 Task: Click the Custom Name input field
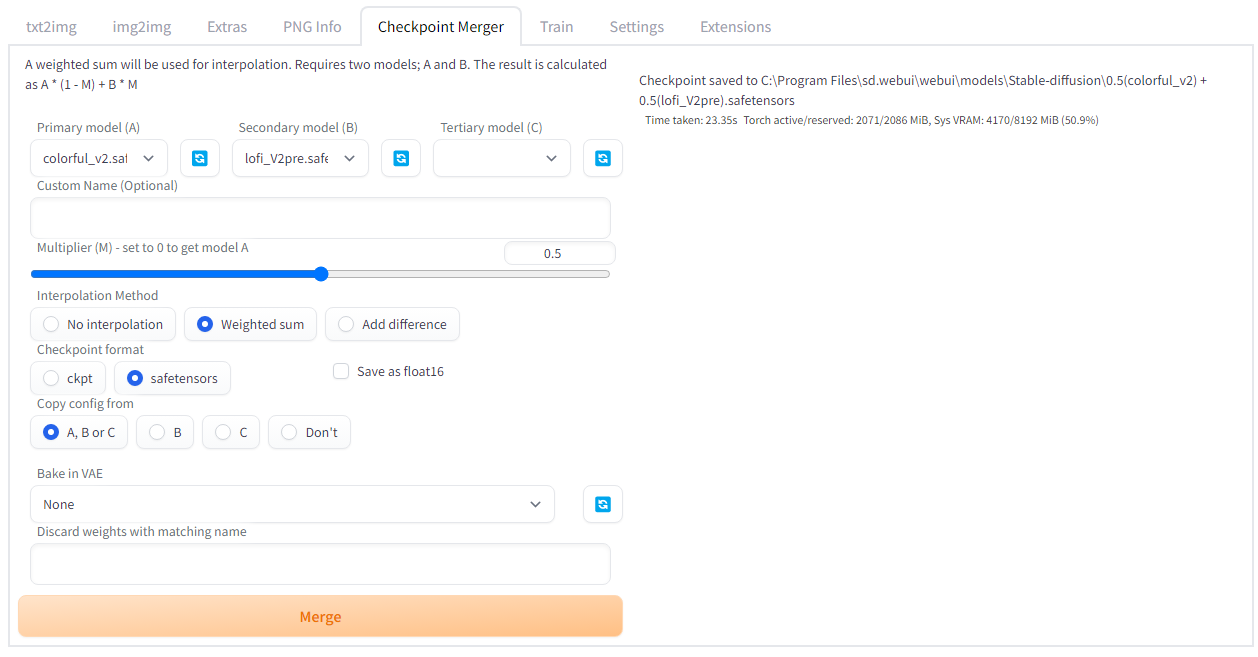tap(320, 217)
